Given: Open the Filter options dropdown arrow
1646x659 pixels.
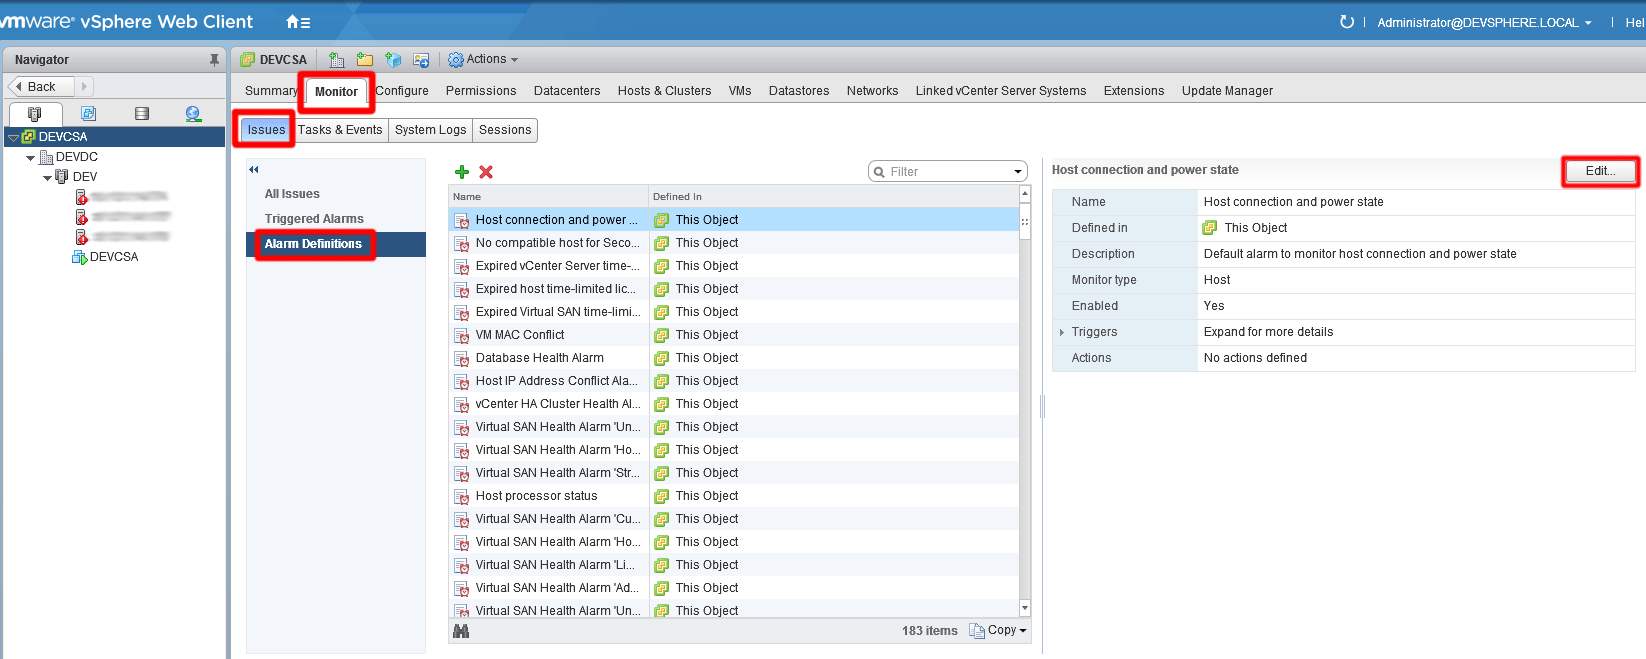Looking at the screenshot, I should click(x=1018, y=172).
